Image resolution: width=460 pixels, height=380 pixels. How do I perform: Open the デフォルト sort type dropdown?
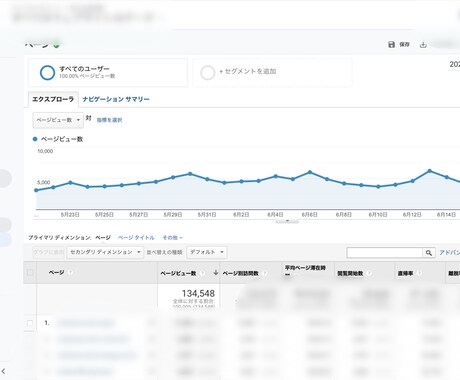pyautogui.click(x=207, y=252)
